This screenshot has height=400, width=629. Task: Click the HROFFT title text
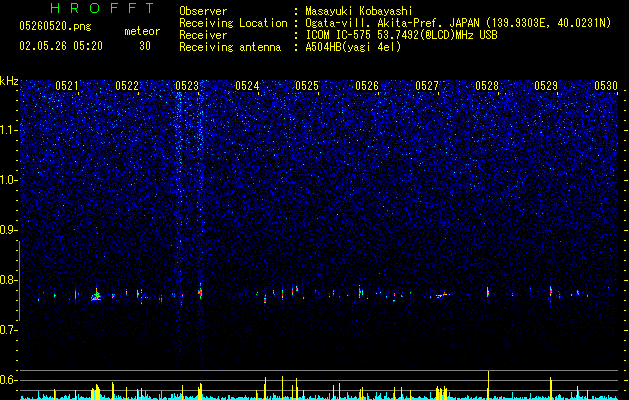[x=103, y=8]
